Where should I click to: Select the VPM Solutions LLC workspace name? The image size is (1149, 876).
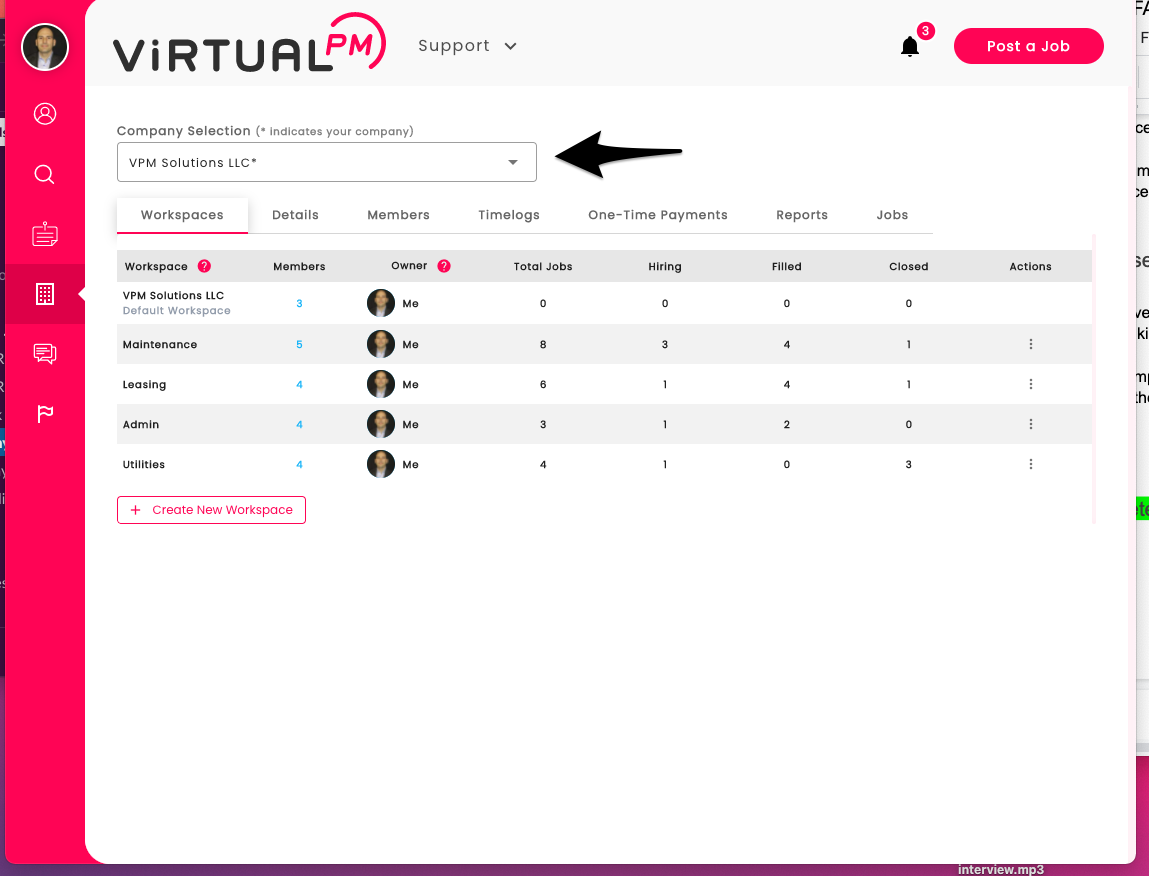coord(173,295)
